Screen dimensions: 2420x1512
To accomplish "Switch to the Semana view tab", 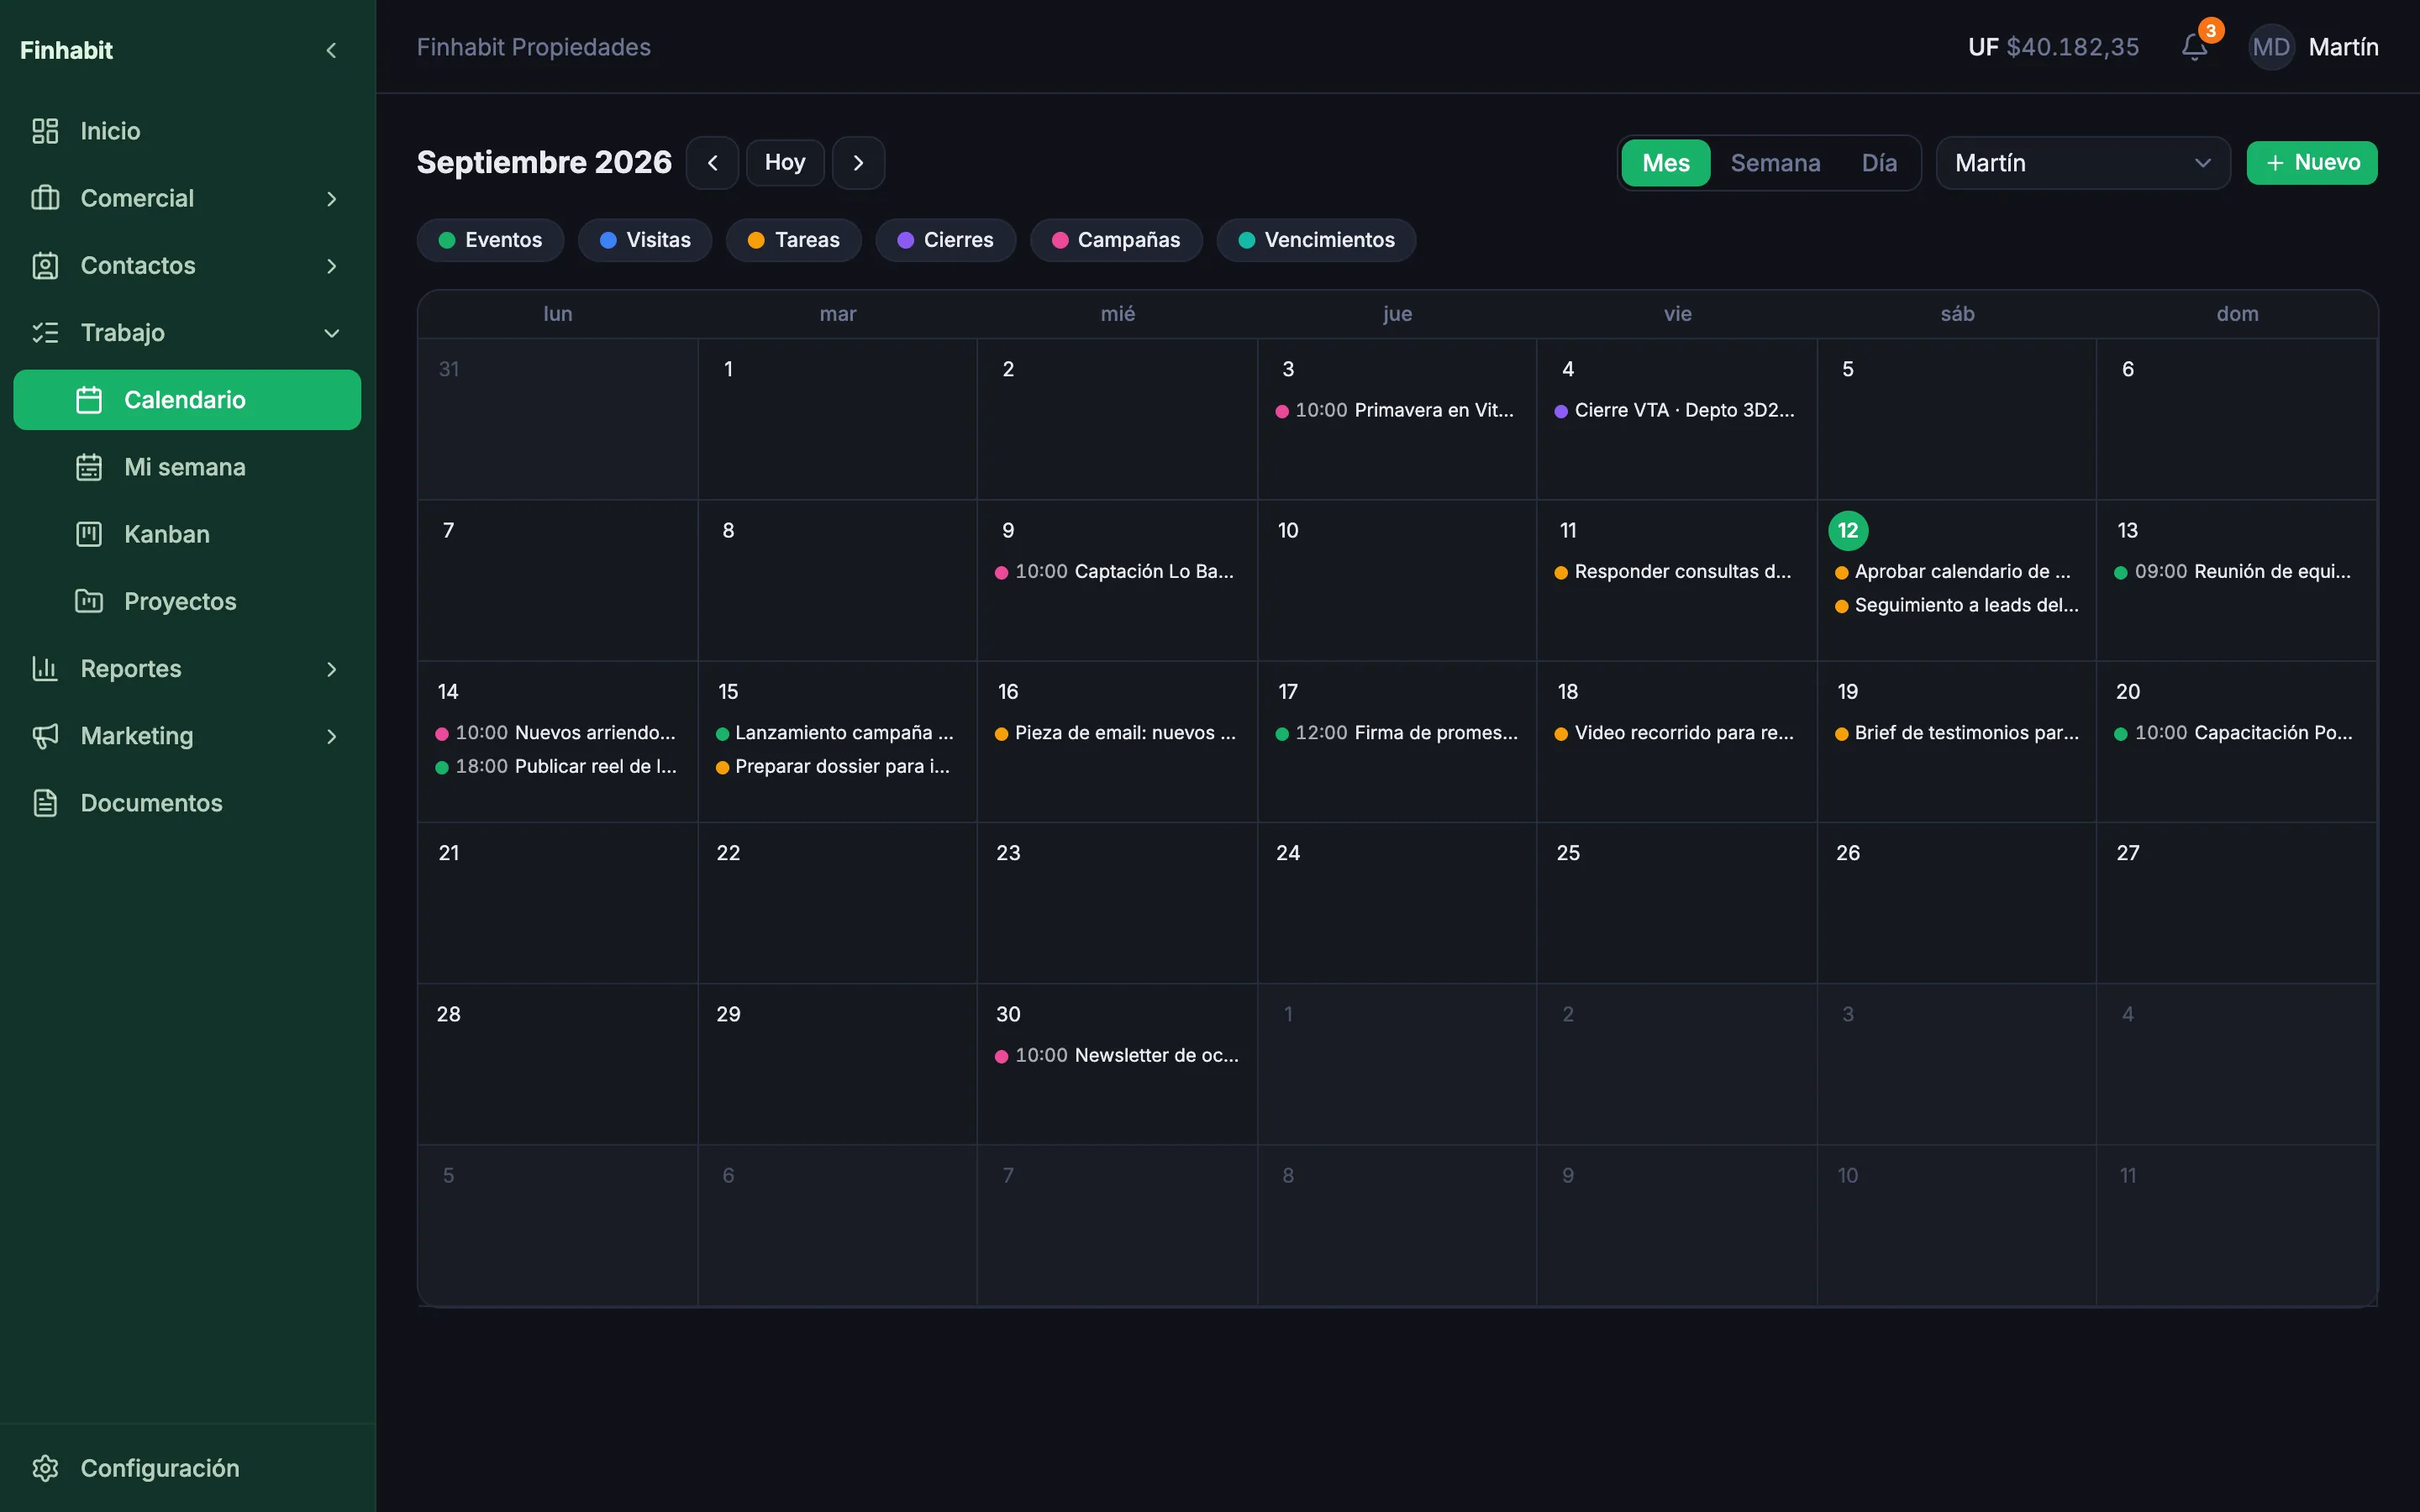I will (1775, 163).
